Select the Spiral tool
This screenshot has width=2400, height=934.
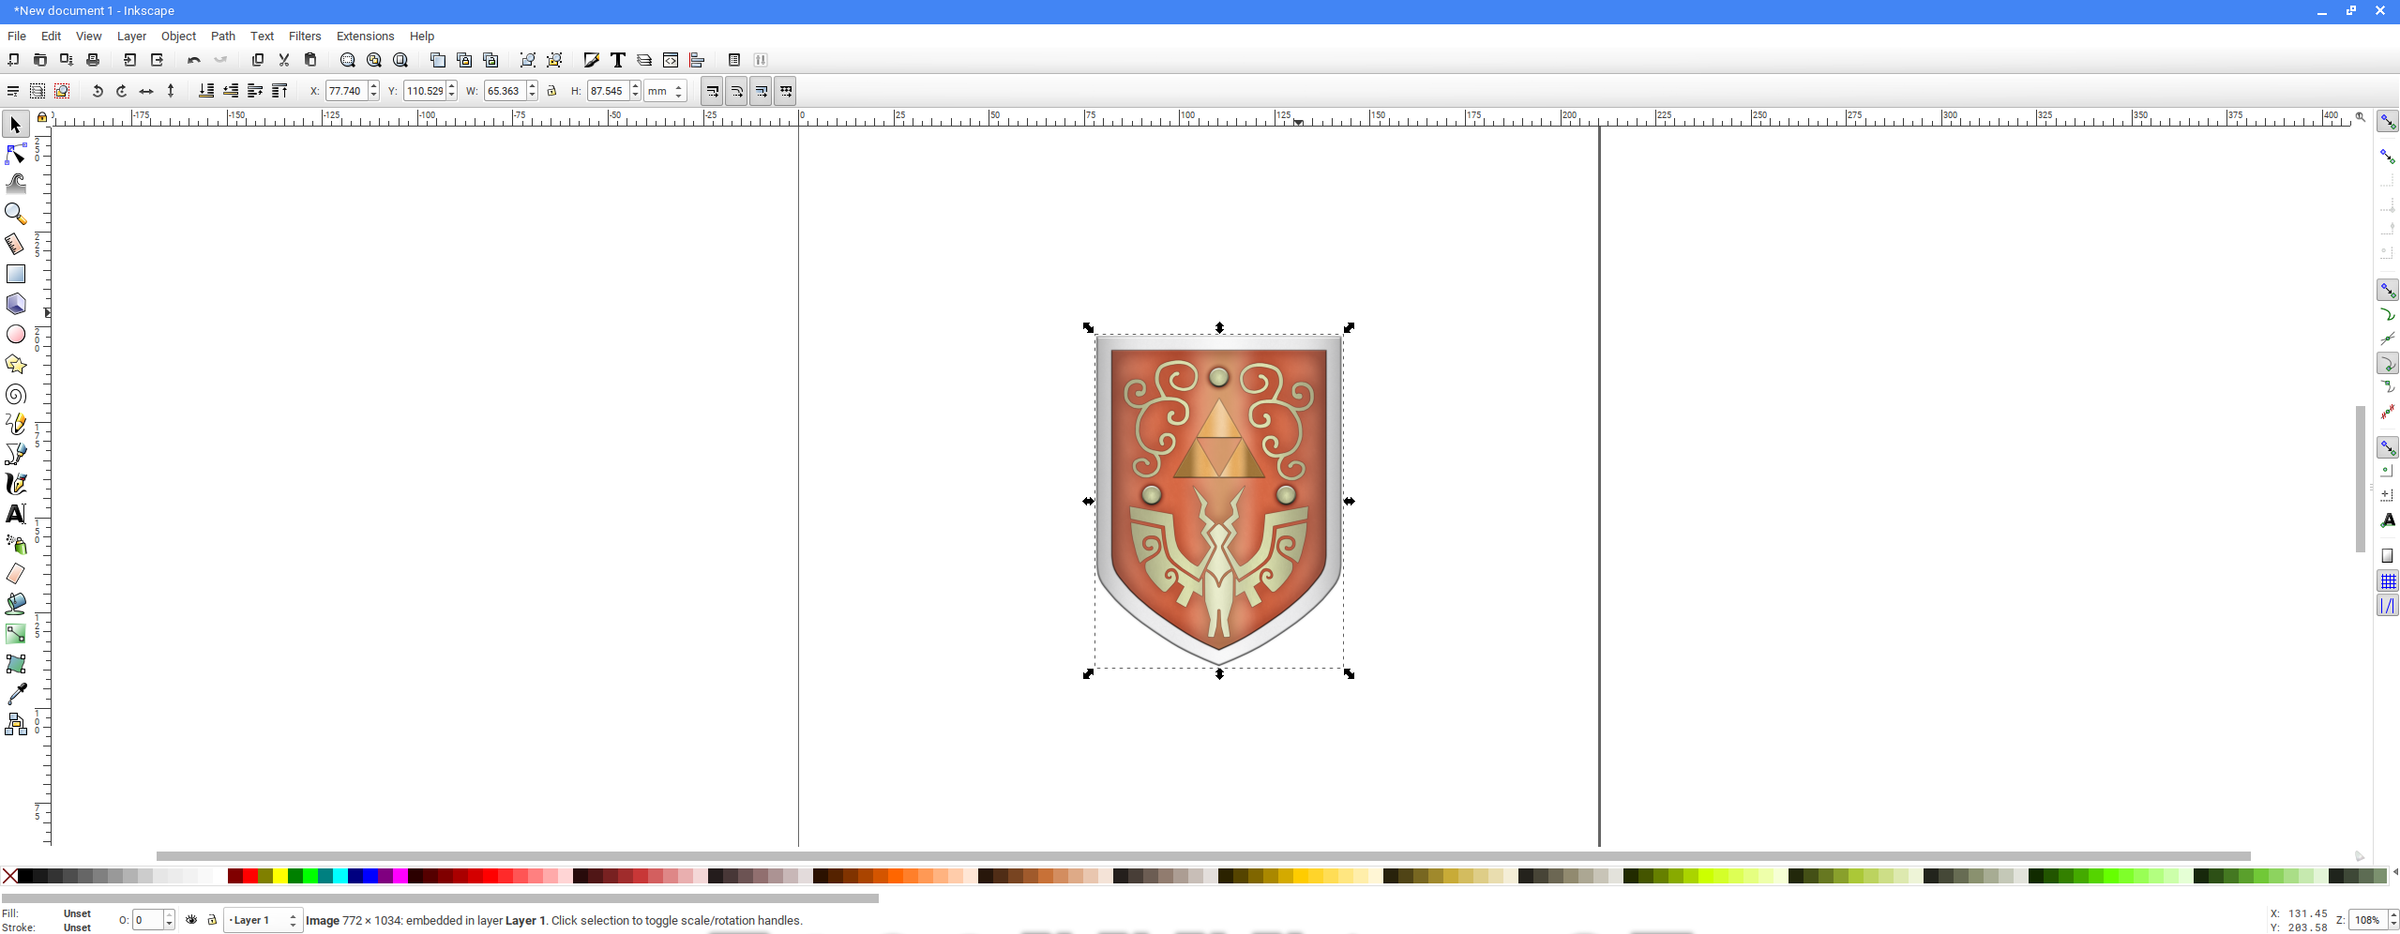16,394
